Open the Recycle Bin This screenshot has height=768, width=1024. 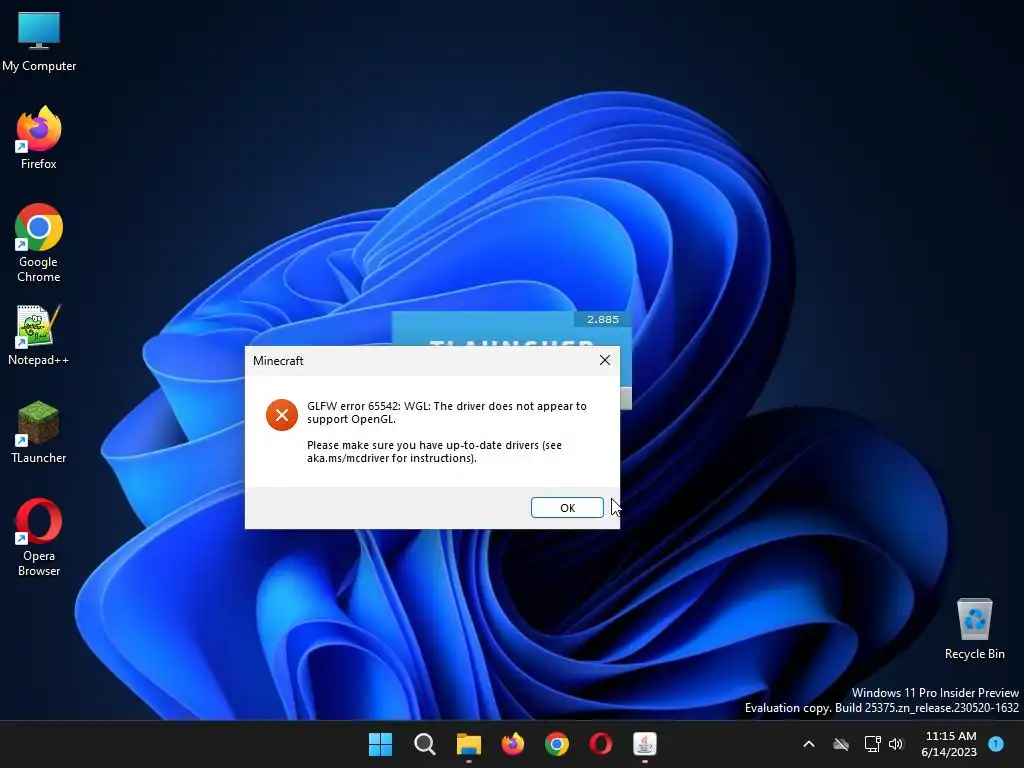[x=974, y=629]
